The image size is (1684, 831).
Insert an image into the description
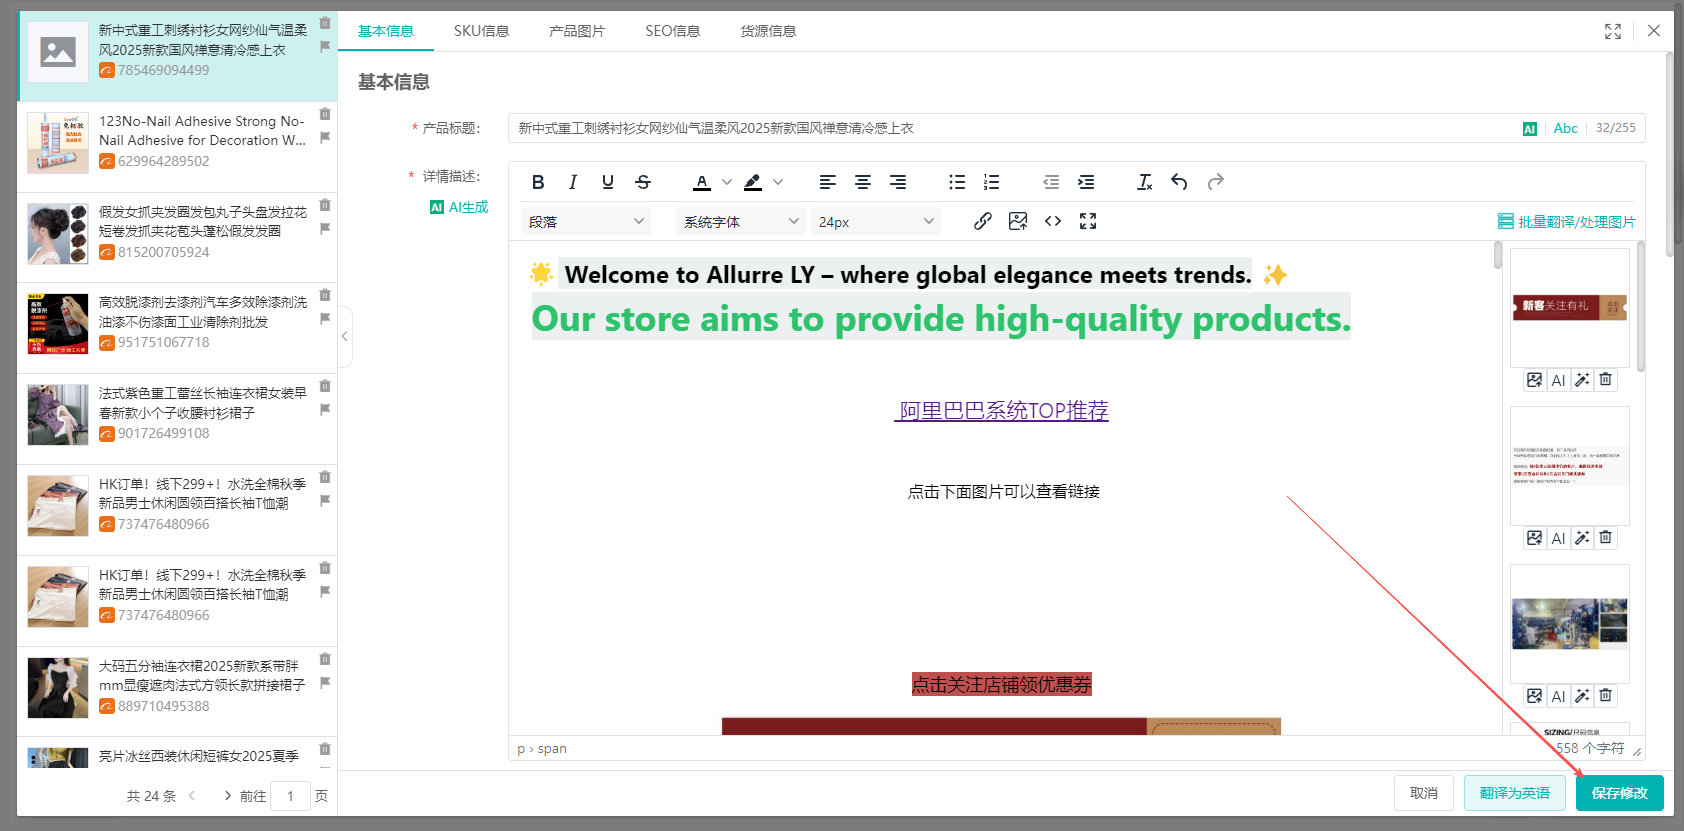click(1018, 221)
